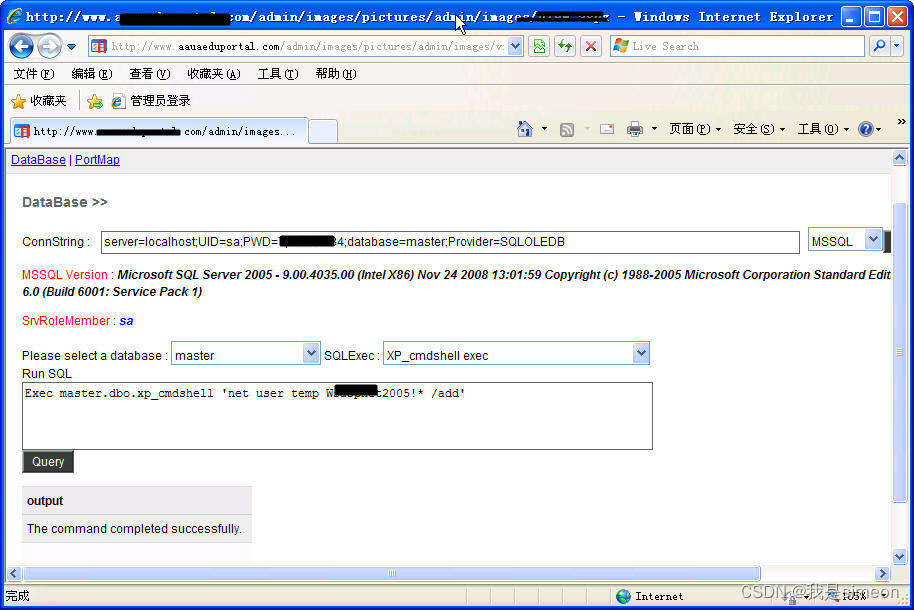This screenshot has height=610, width=914.
Task: Click the vertical scrollbar down arrow
Action: (x=899, y=556)
